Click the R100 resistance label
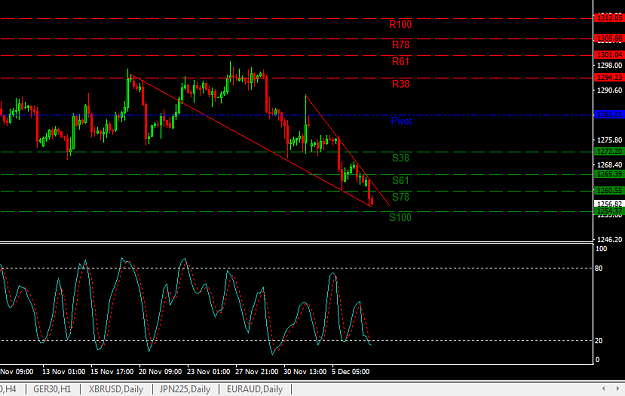Viewport: 625px width, 396px height. click(x=400, y=25)
